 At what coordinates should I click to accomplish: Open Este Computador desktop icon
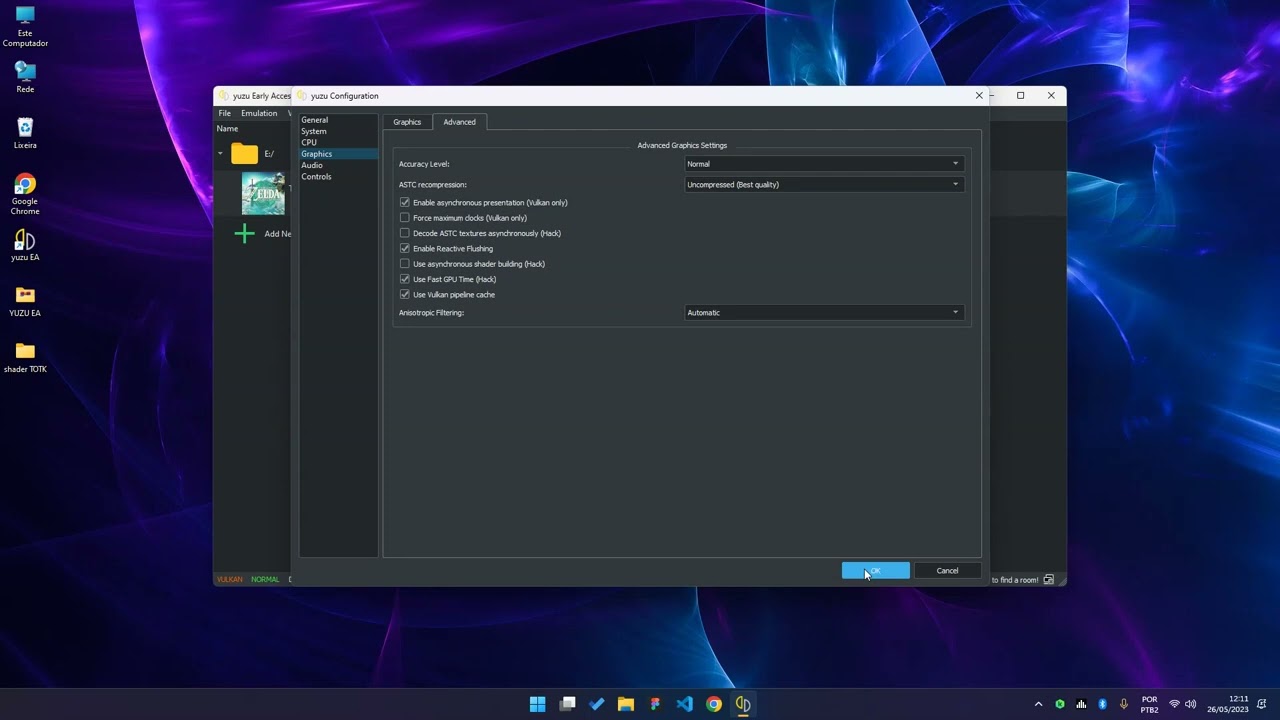(x=25, y=27)
